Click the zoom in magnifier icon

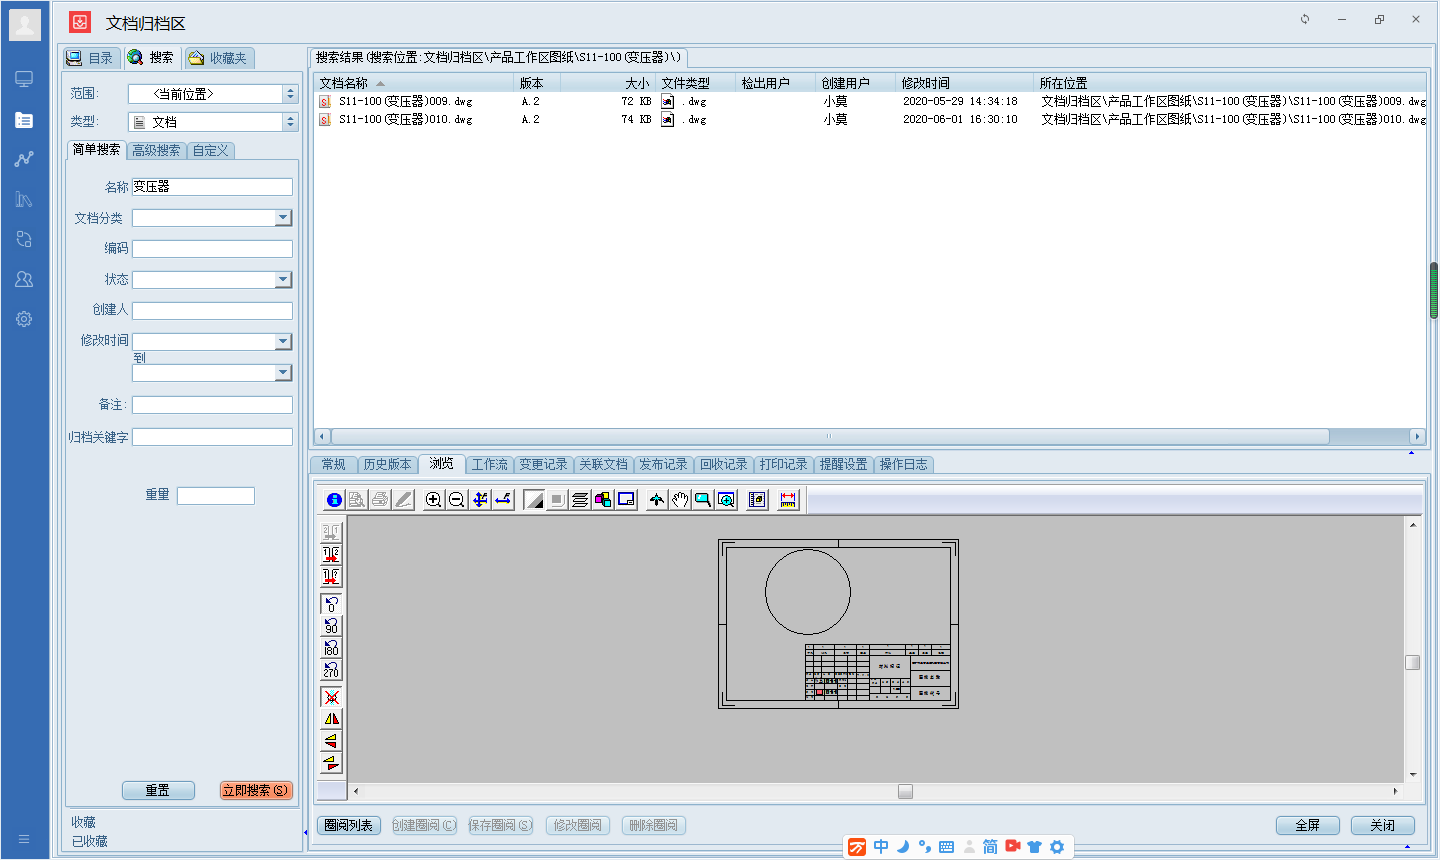[433, 500]
